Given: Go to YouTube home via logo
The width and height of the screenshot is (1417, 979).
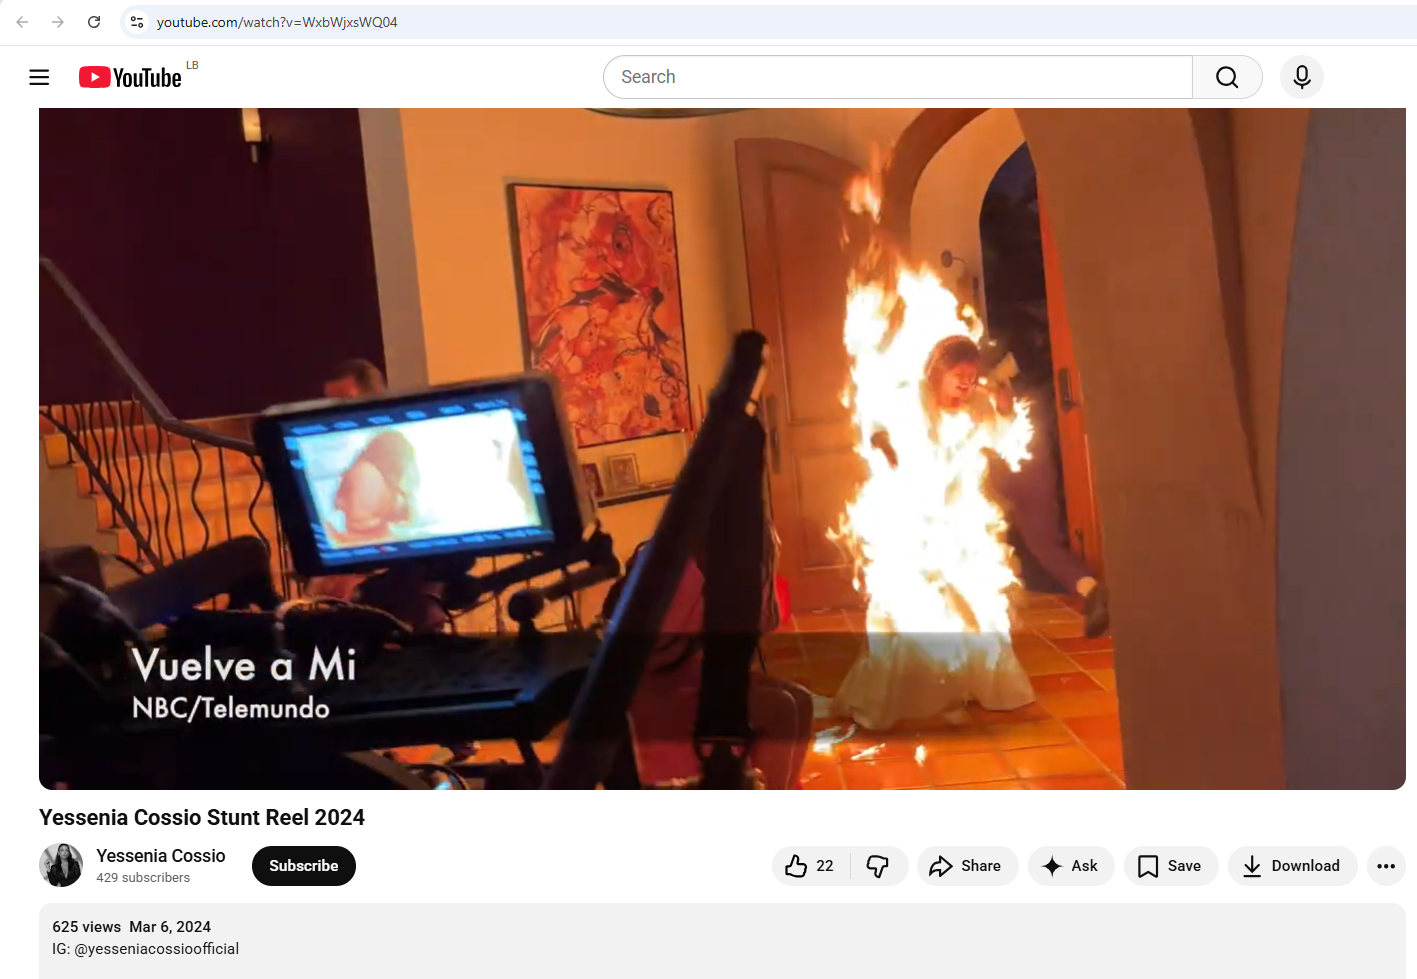Looking at the screenshot, I should click(x=131, y=77).
